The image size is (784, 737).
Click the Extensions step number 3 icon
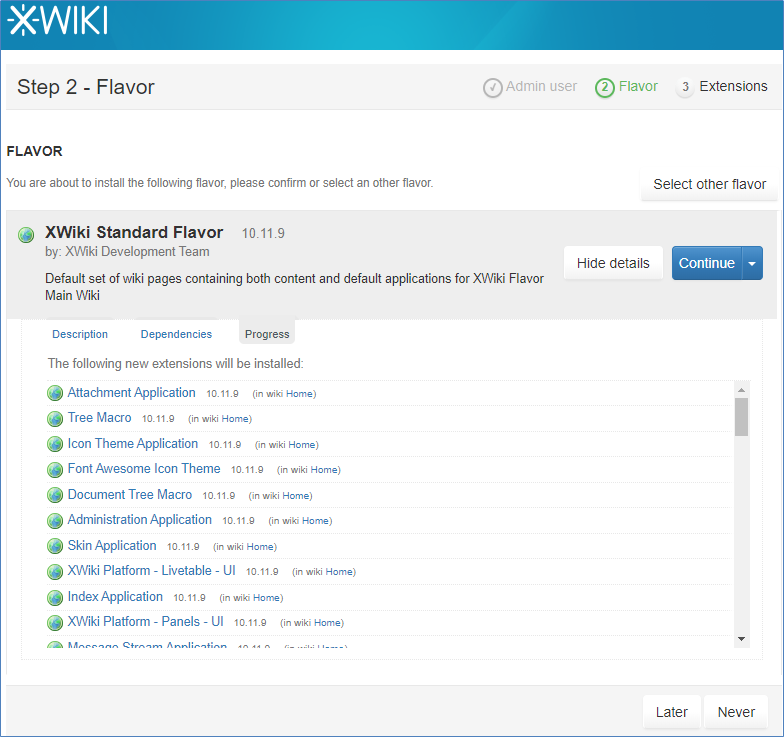[x=685, y=87]
